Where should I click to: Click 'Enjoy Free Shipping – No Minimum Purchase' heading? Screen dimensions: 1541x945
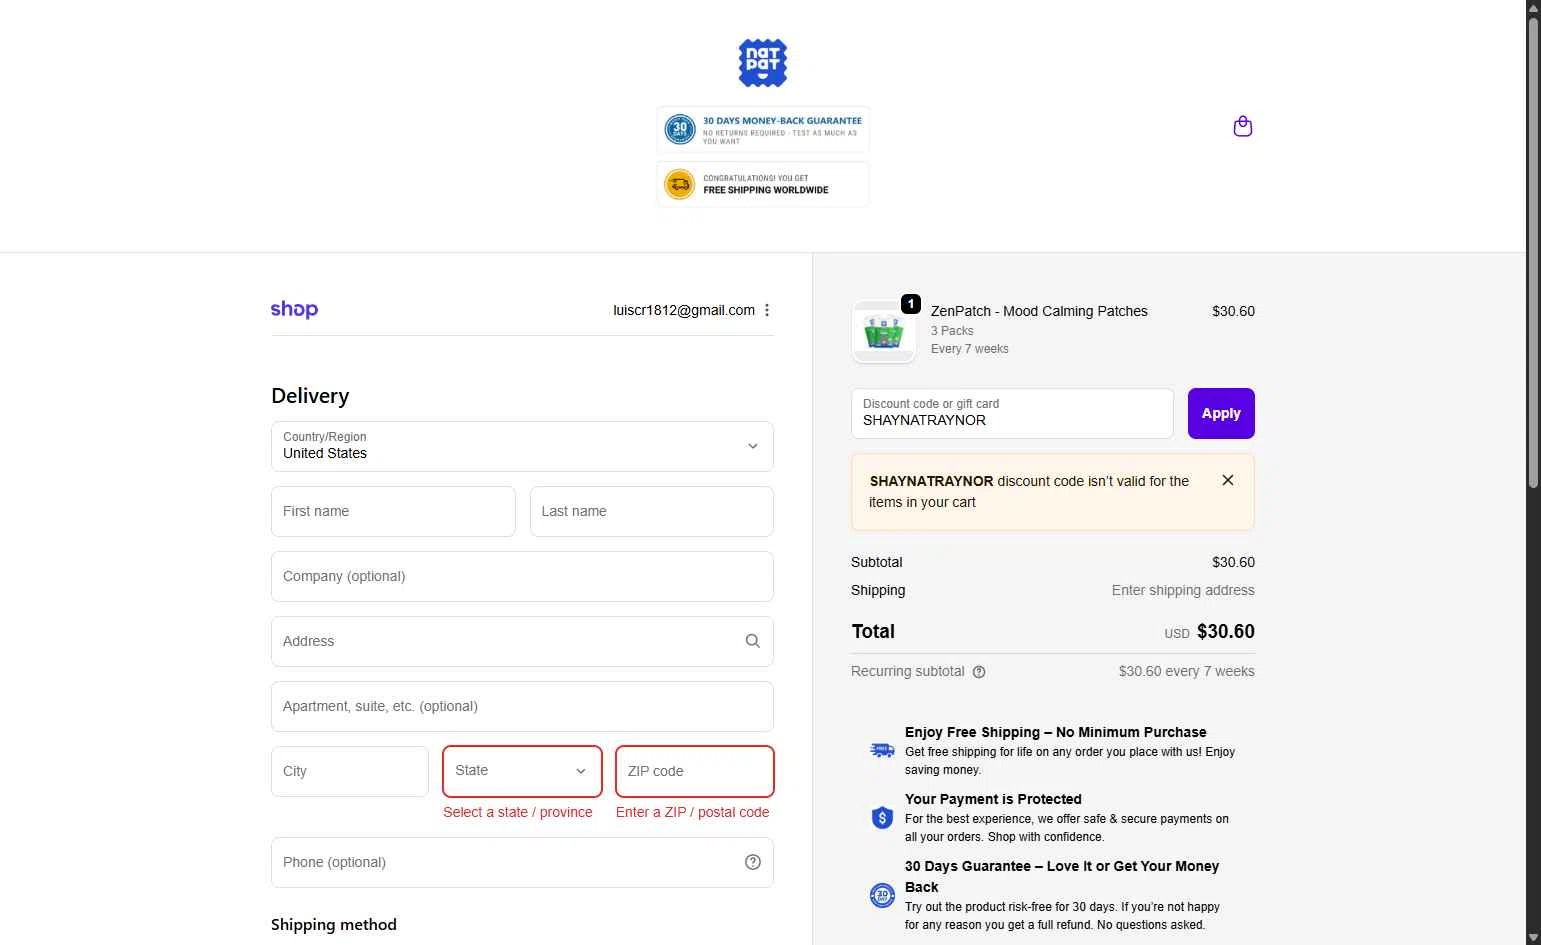(x=1055, y=732)
